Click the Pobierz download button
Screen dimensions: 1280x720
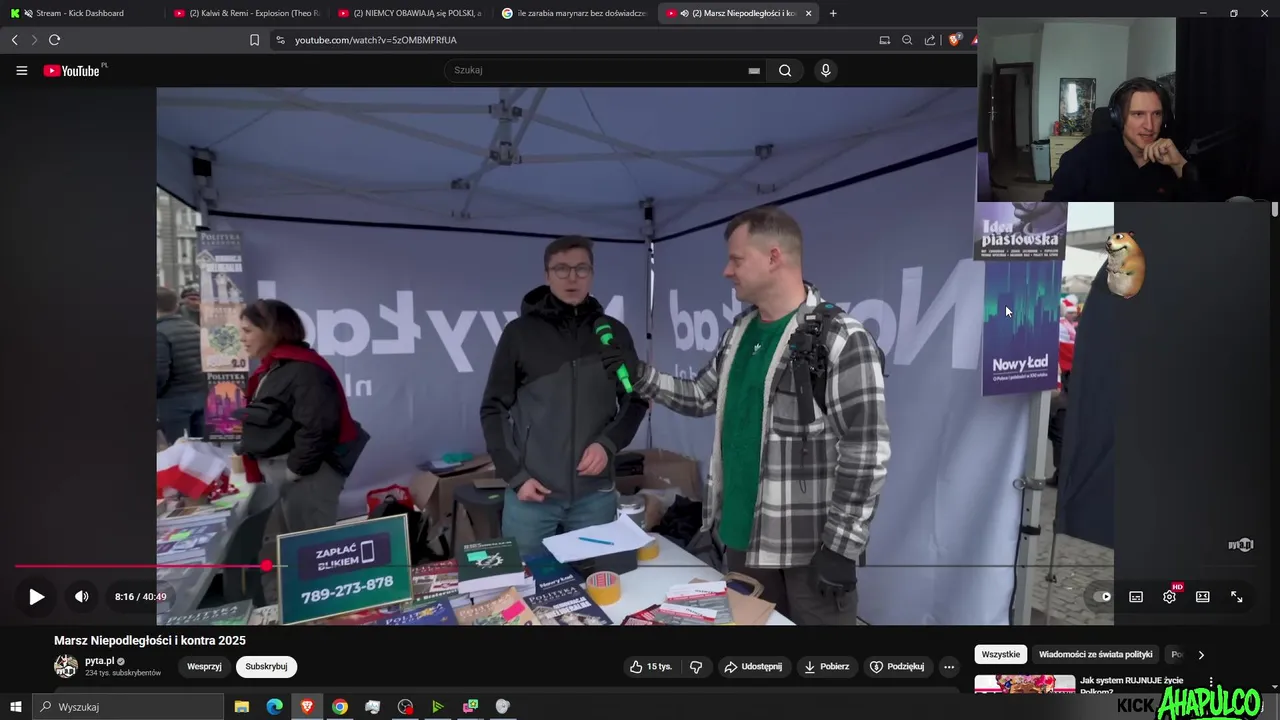pyautogui.click(x=826, y=666)
